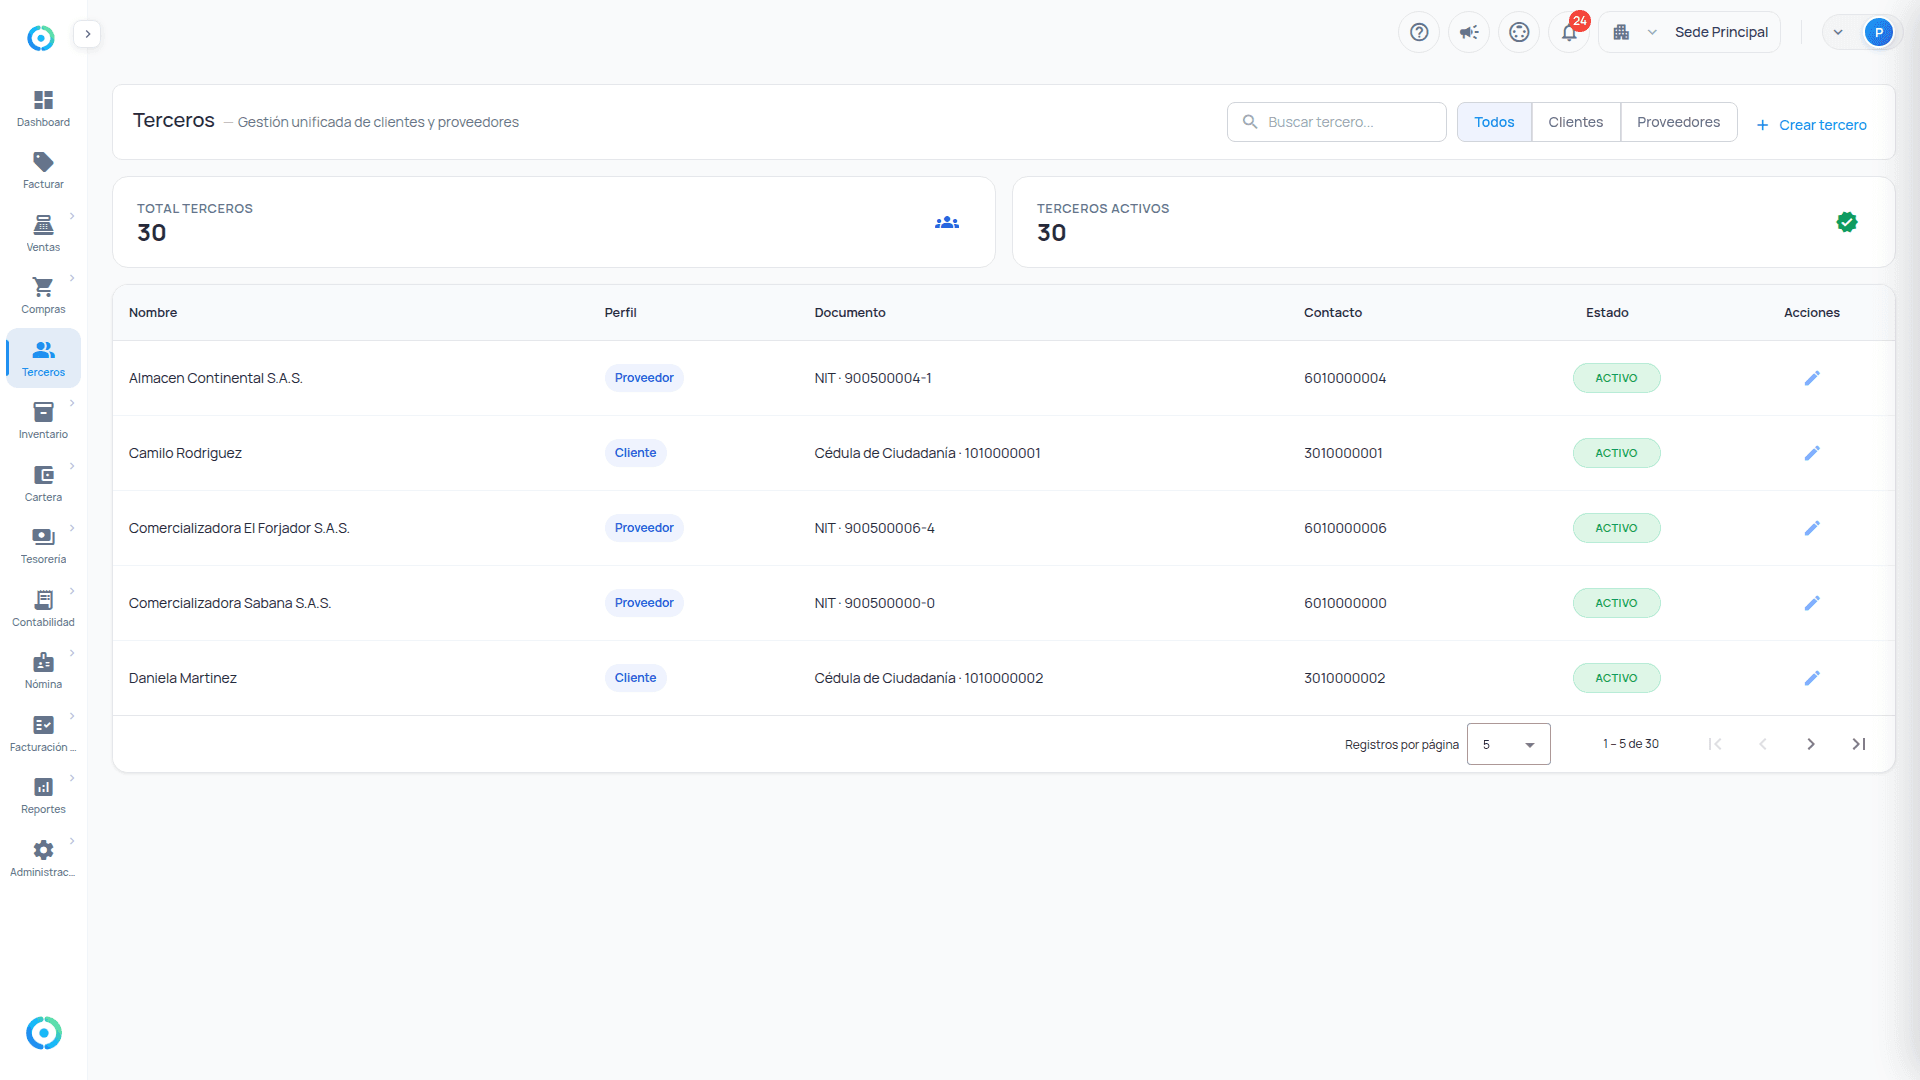Open the Administración gear icon

click(x=43, y=850)
